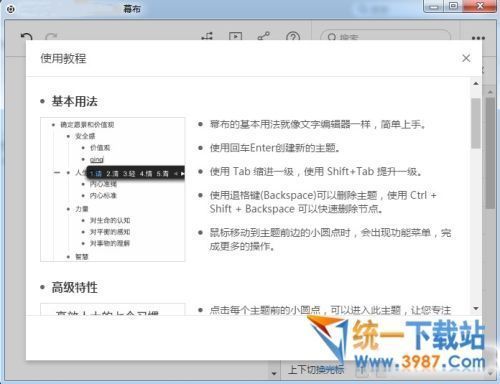Maximize the 幕布 window
500x384 pixels.
point(453,6)
